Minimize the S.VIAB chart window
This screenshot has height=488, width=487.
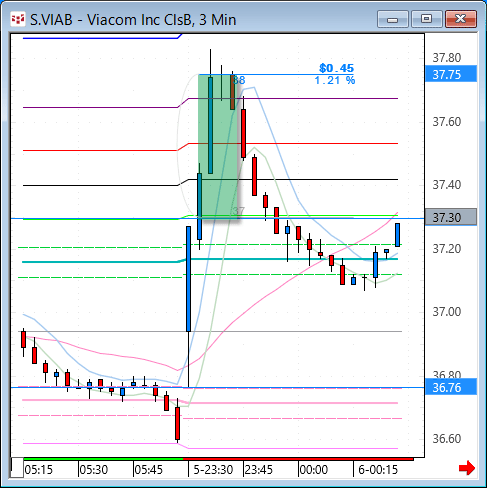pyautogui.click(x=393, y=19)
